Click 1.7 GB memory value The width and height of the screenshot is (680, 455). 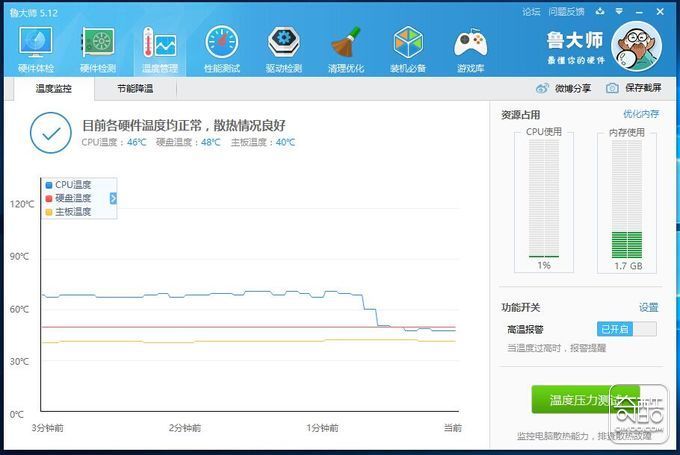pos(628,266)
